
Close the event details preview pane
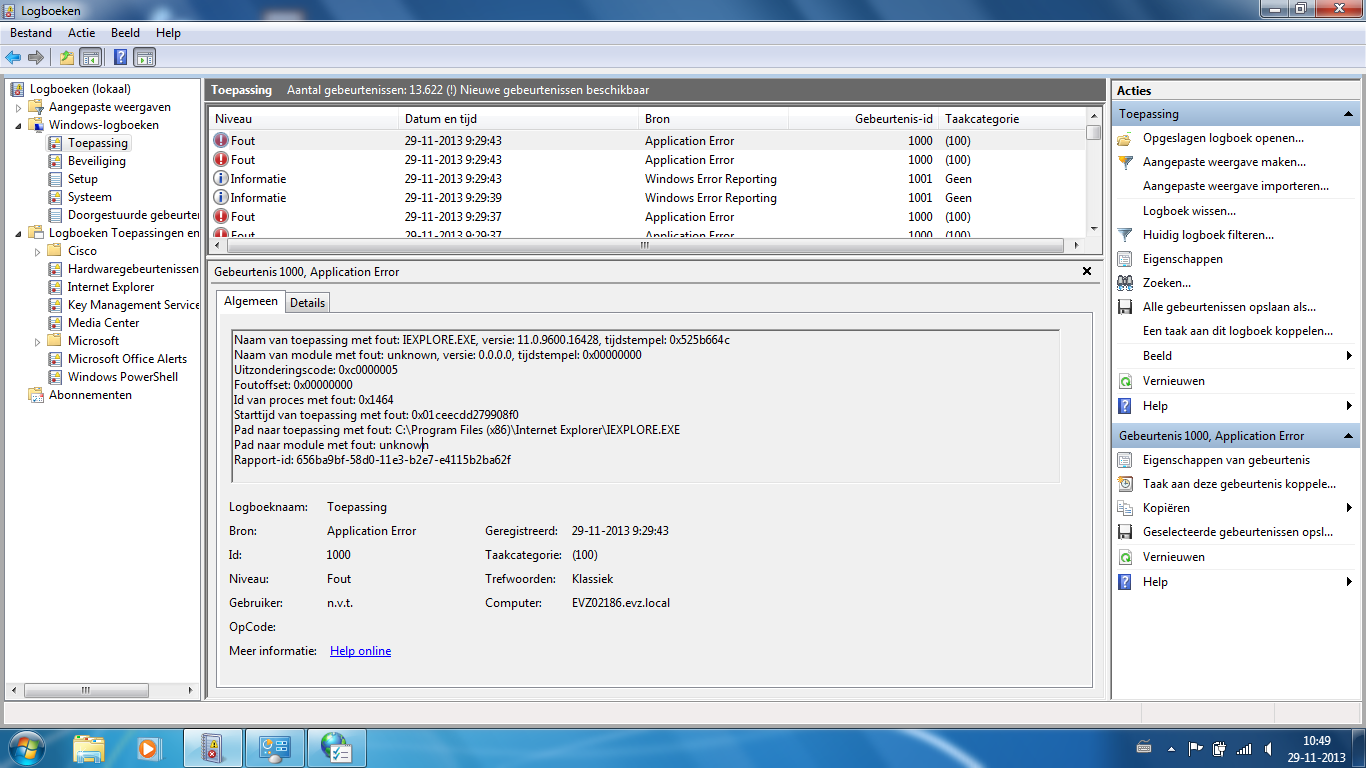click(x=1087, y=271)
